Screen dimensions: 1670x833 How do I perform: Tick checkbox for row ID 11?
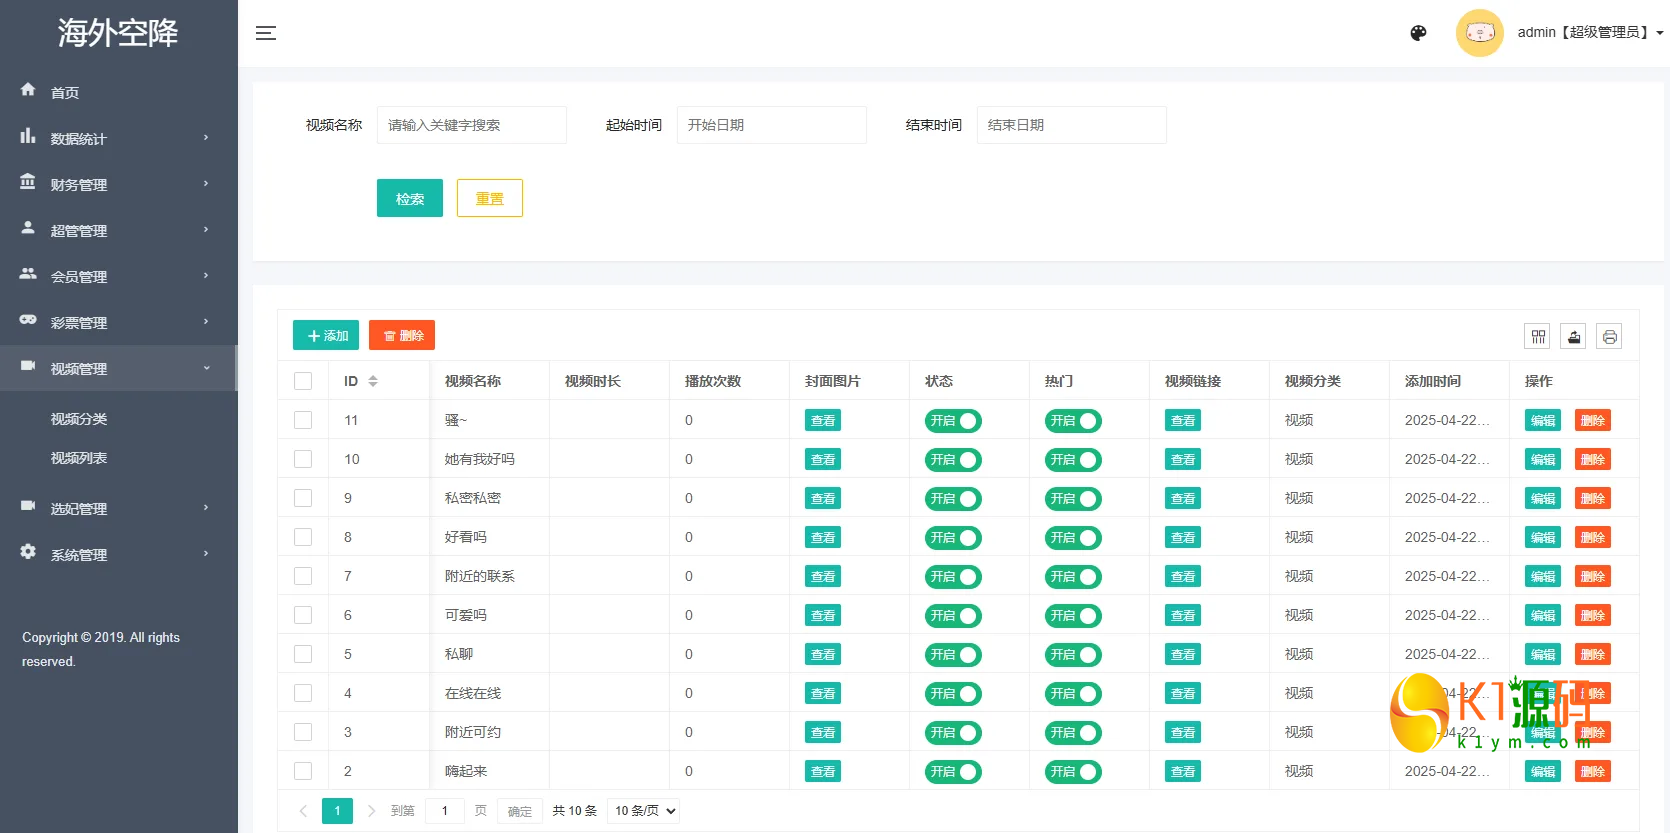coord(303,420)
